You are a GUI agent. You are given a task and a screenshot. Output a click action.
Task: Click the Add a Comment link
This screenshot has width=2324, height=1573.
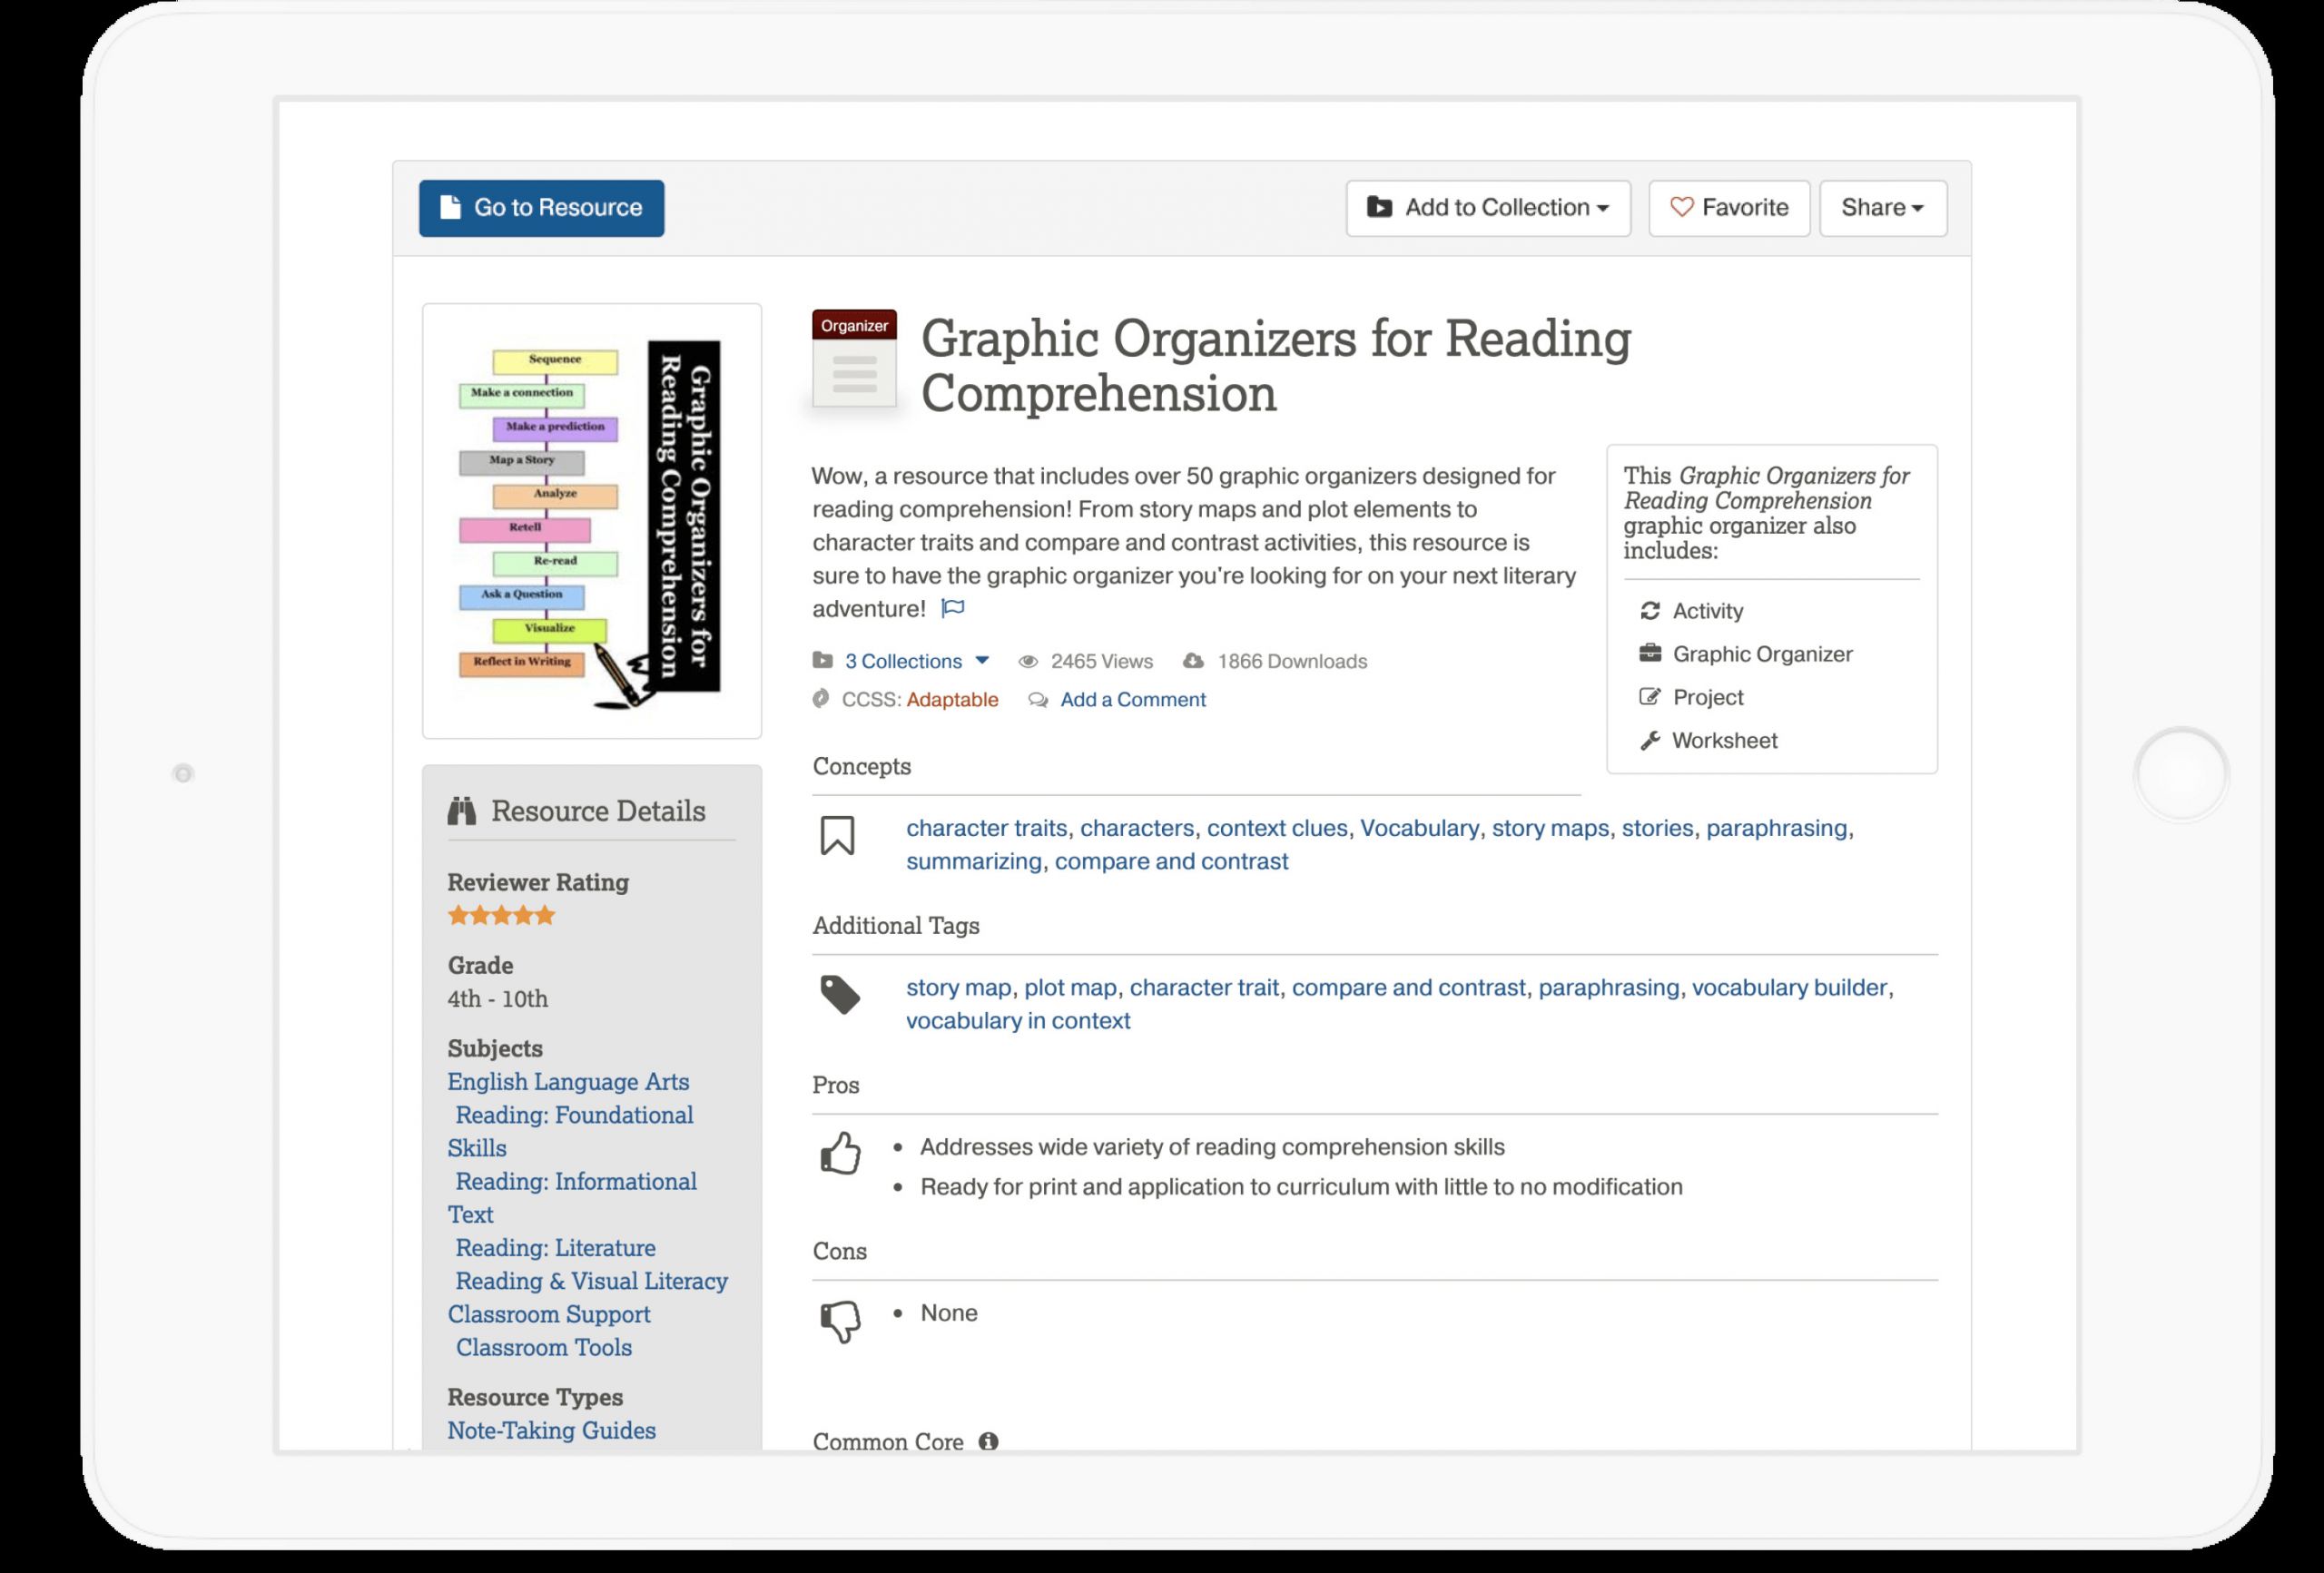click(x=1132, y=700)
